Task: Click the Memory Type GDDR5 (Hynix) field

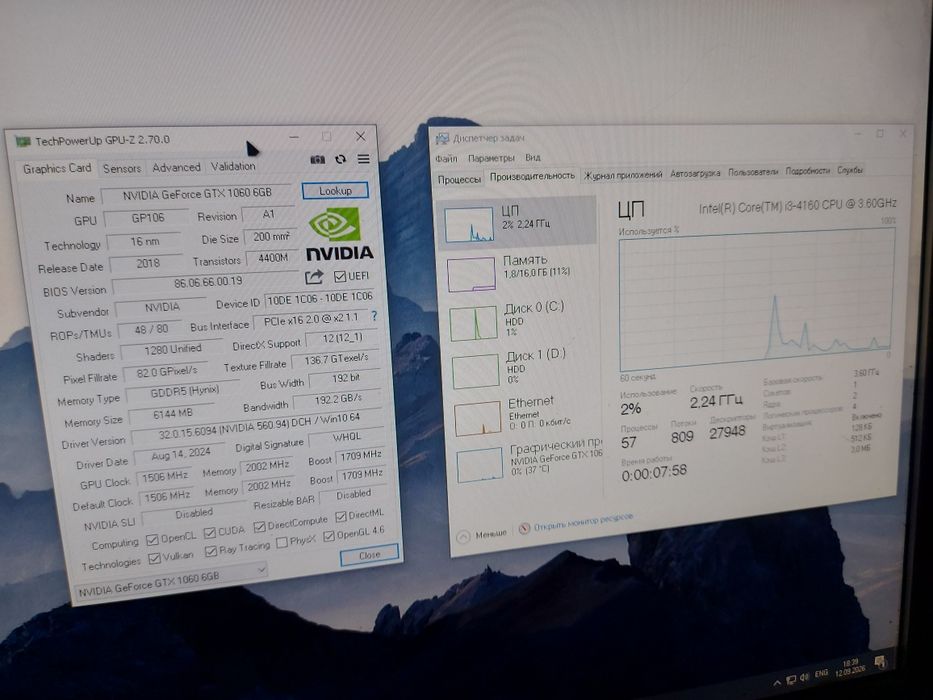Action: tap(184, 392)
